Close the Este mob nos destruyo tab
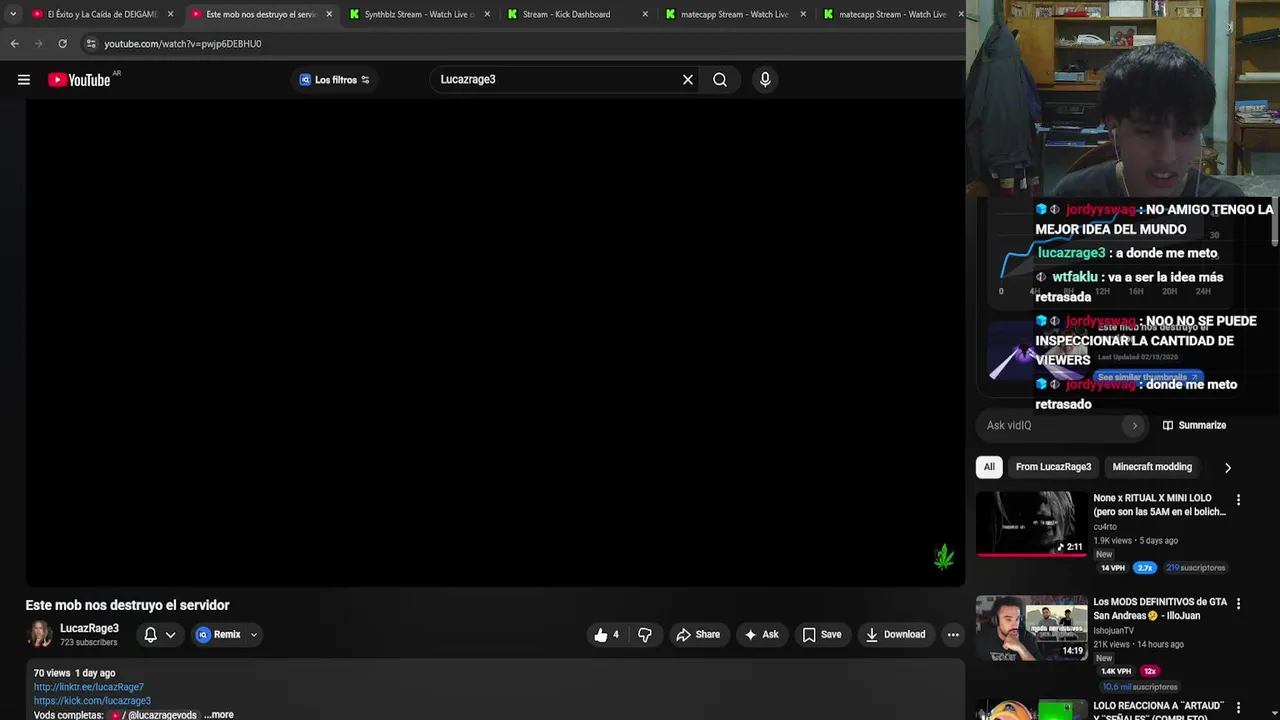The image size is (1280, 720). pyautogui.click(x=329, y=14)
